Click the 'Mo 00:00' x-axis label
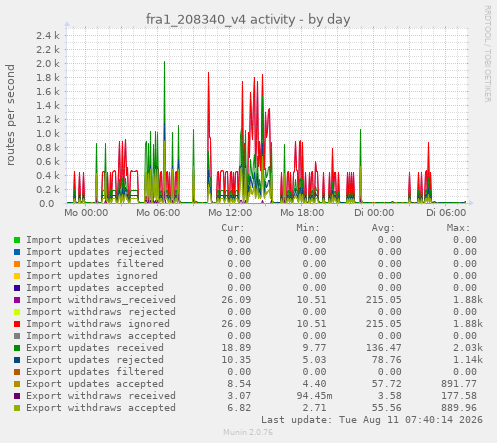This screenshot has height=443, width=497. (x=86, y=213)
